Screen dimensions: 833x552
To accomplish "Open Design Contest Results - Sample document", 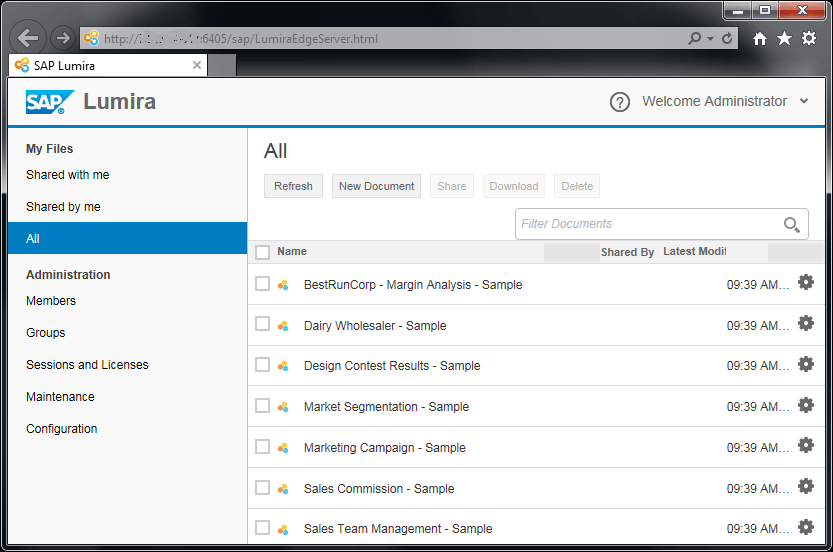I will click(392, 366).
